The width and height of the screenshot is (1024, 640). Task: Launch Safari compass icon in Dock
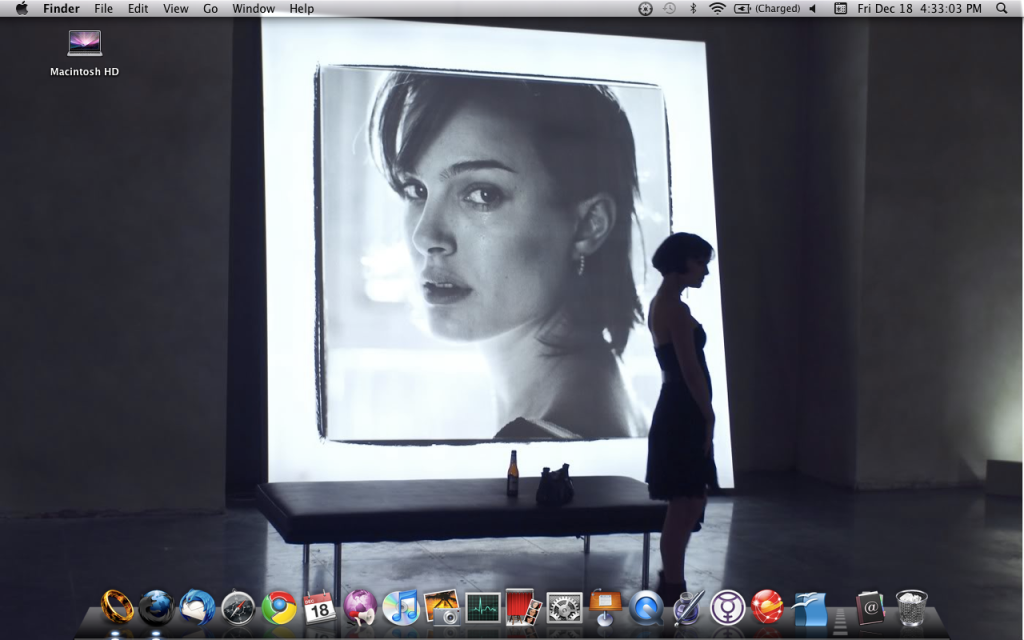pyautogui.click(x=238, y=608)
